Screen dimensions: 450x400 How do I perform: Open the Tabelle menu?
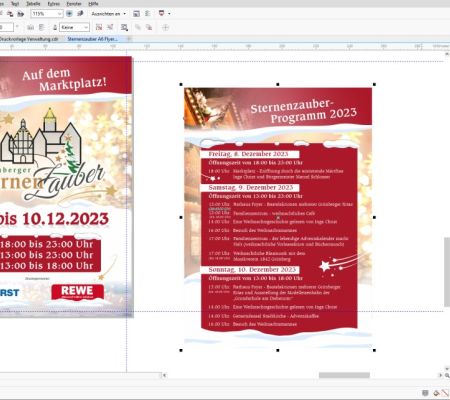click(x=33, y=4)
